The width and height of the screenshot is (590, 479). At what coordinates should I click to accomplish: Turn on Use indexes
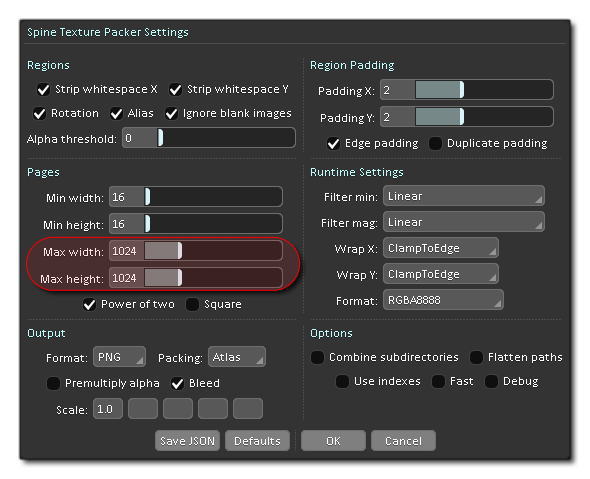click(x=342, y=382)
